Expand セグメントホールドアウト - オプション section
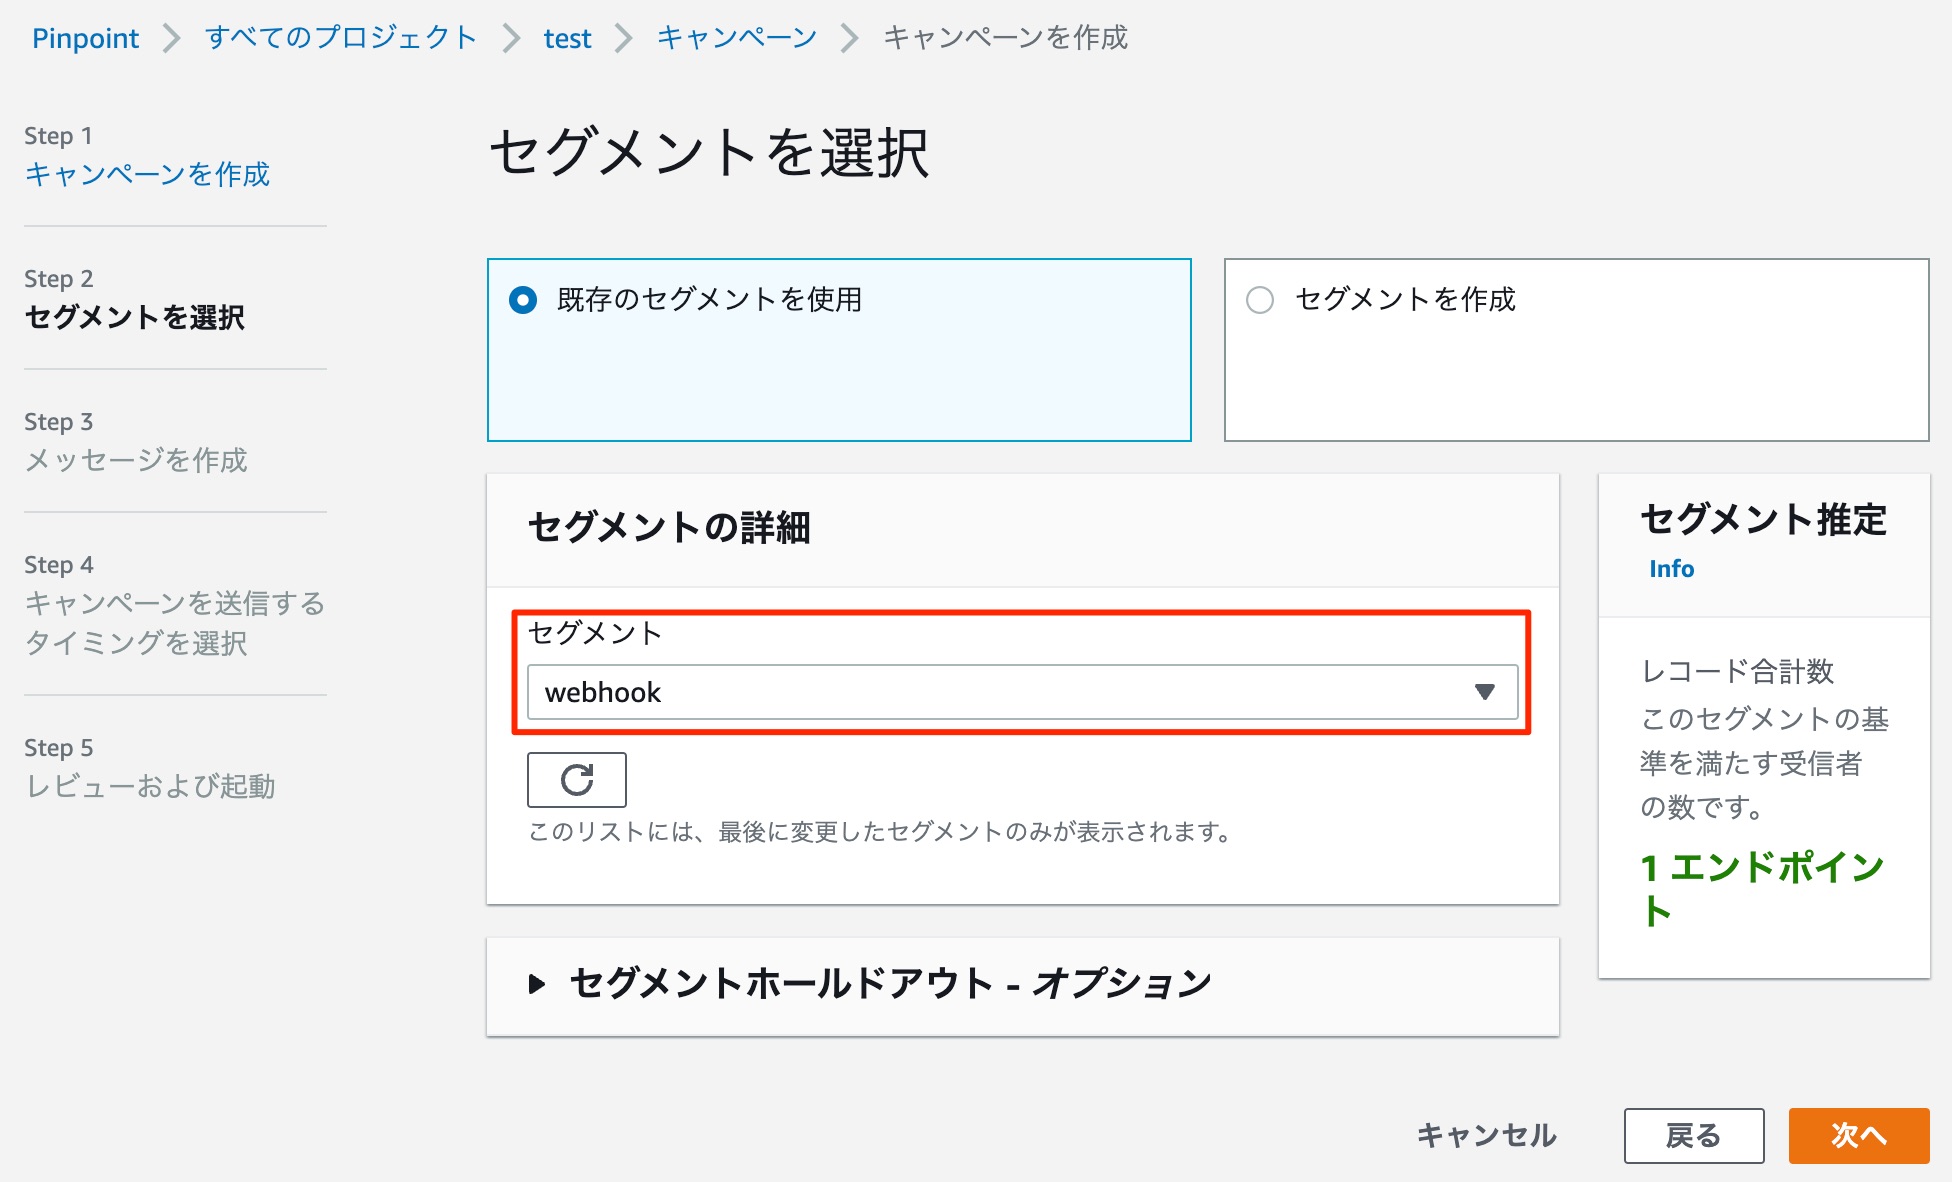Viewport: 1952px width, 1182px height. [888, 984]
